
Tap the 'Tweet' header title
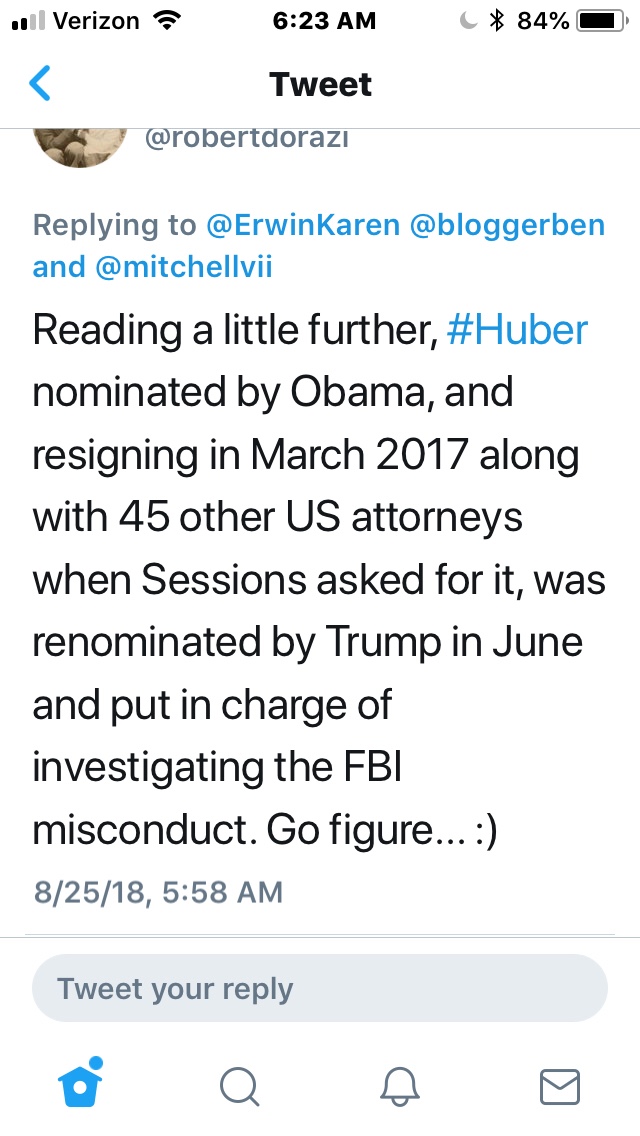[x=320, y=84]
